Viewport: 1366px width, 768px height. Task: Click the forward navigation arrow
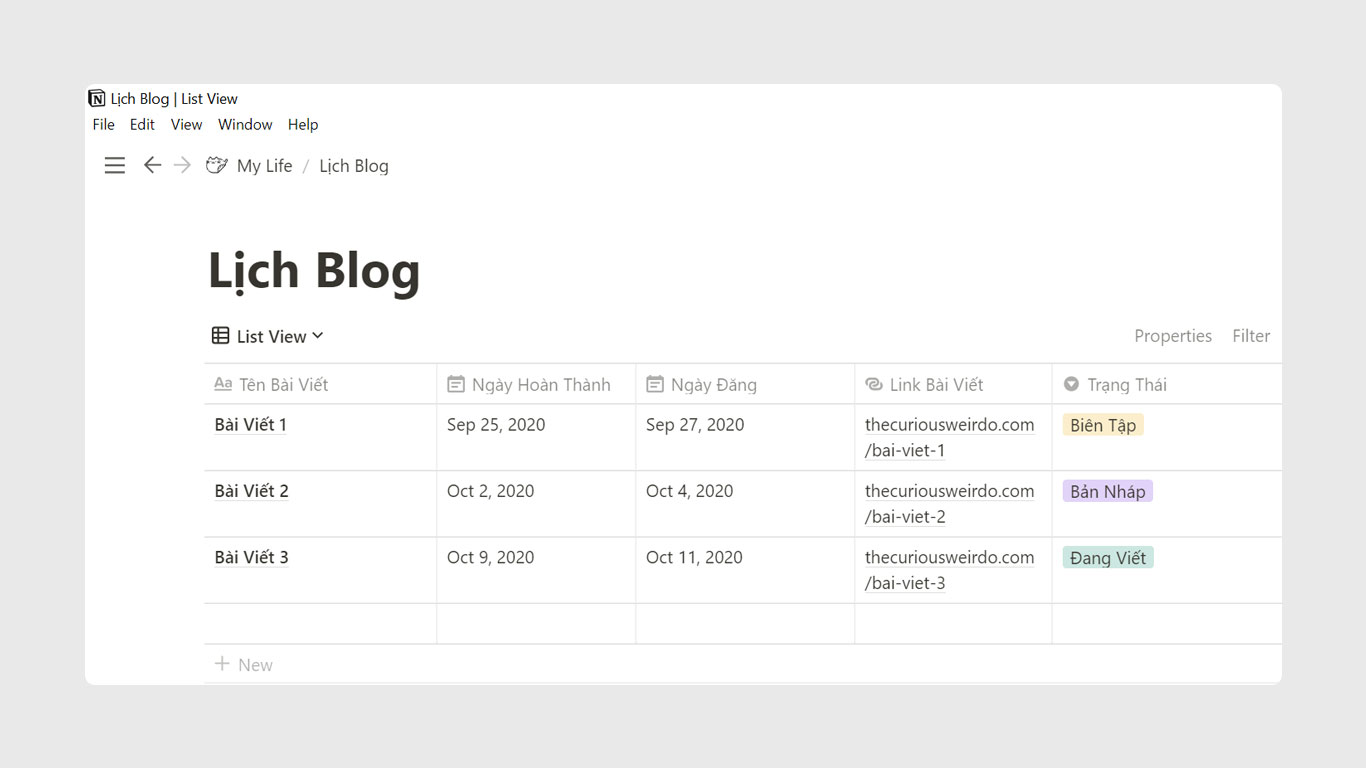(x=182, y=166)
